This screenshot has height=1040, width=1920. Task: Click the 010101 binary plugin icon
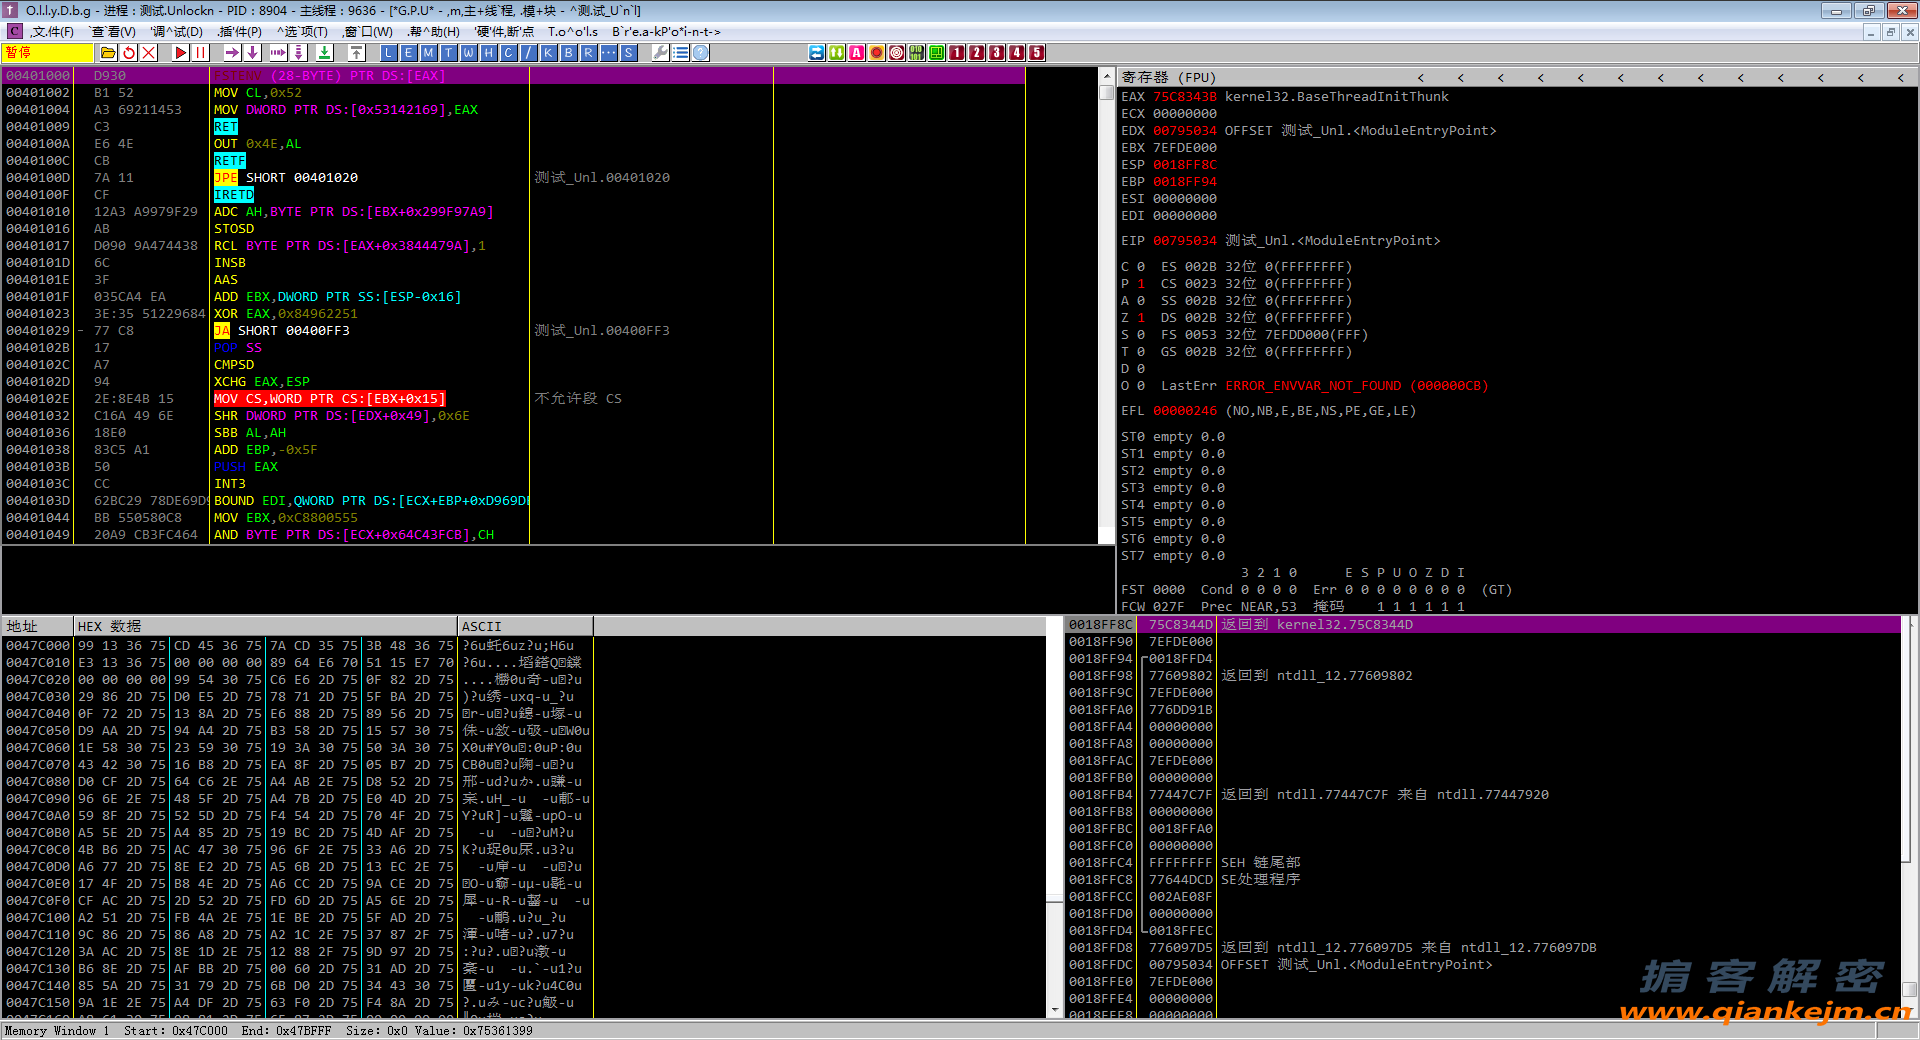click(916, 53)
